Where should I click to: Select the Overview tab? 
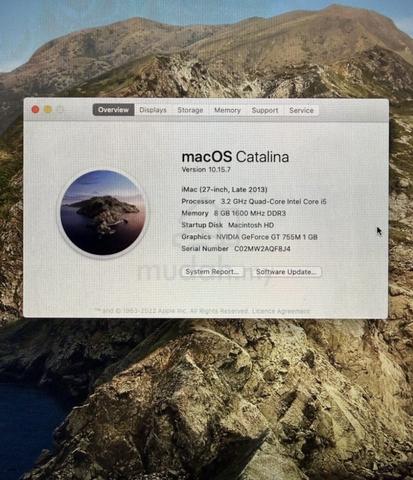tap(113, 110)
